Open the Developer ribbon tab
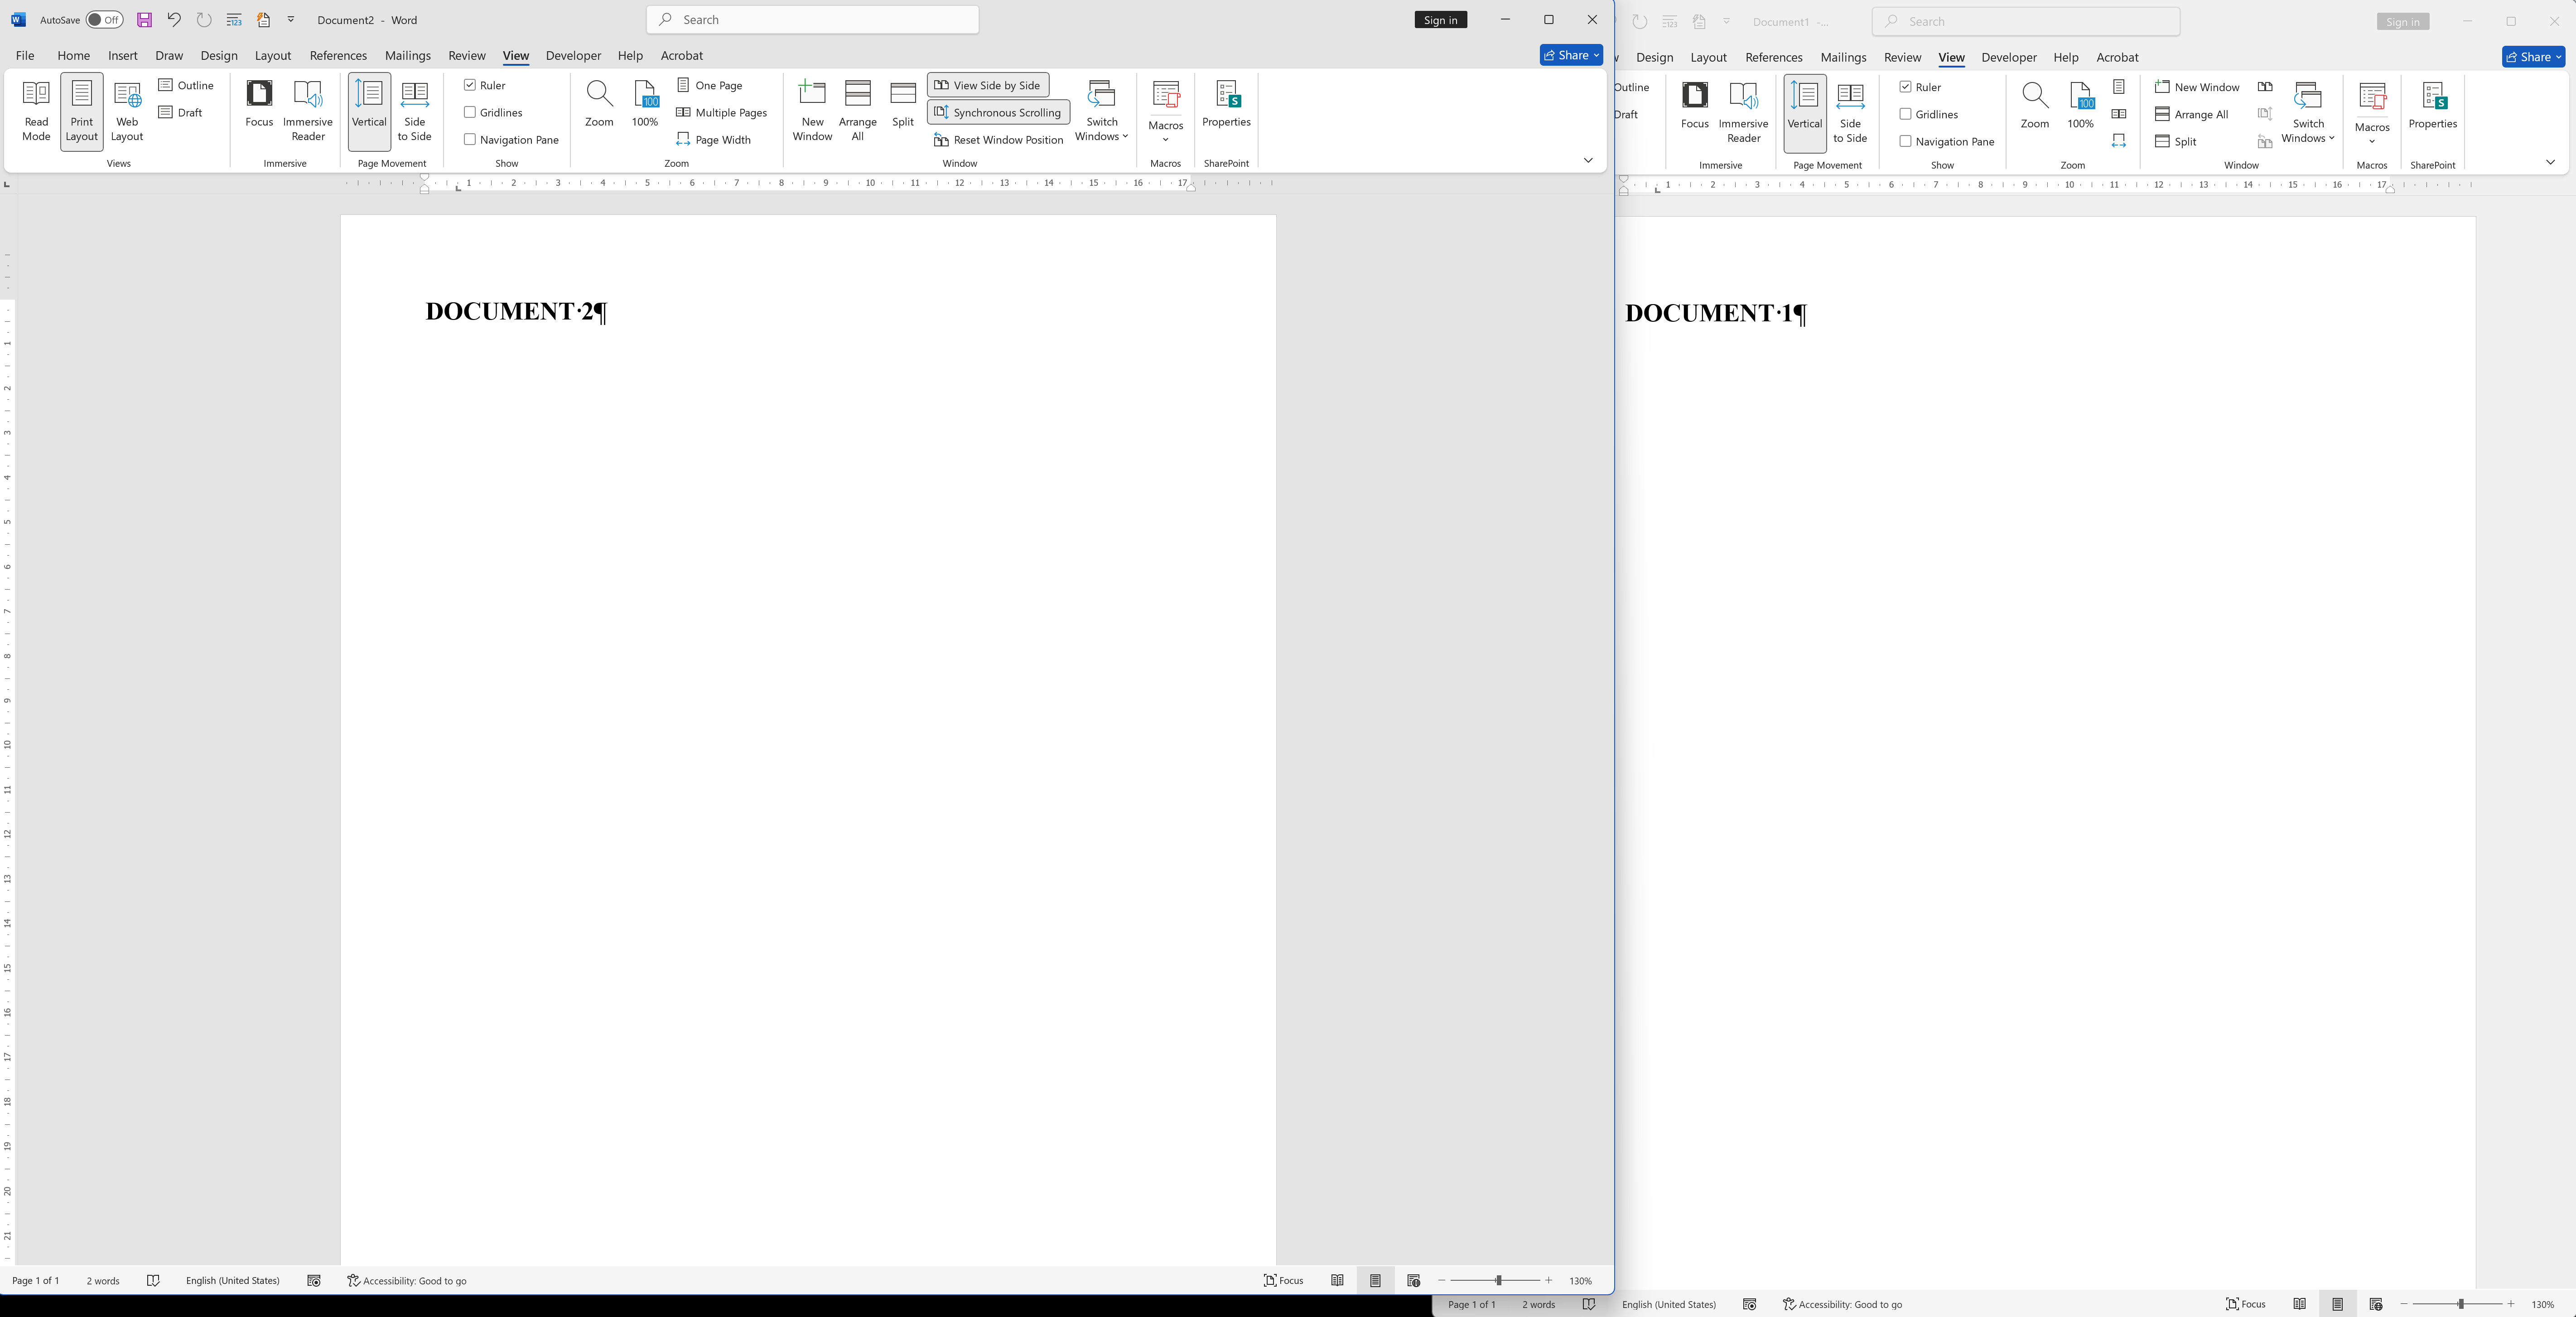 [x=573, y=55]
